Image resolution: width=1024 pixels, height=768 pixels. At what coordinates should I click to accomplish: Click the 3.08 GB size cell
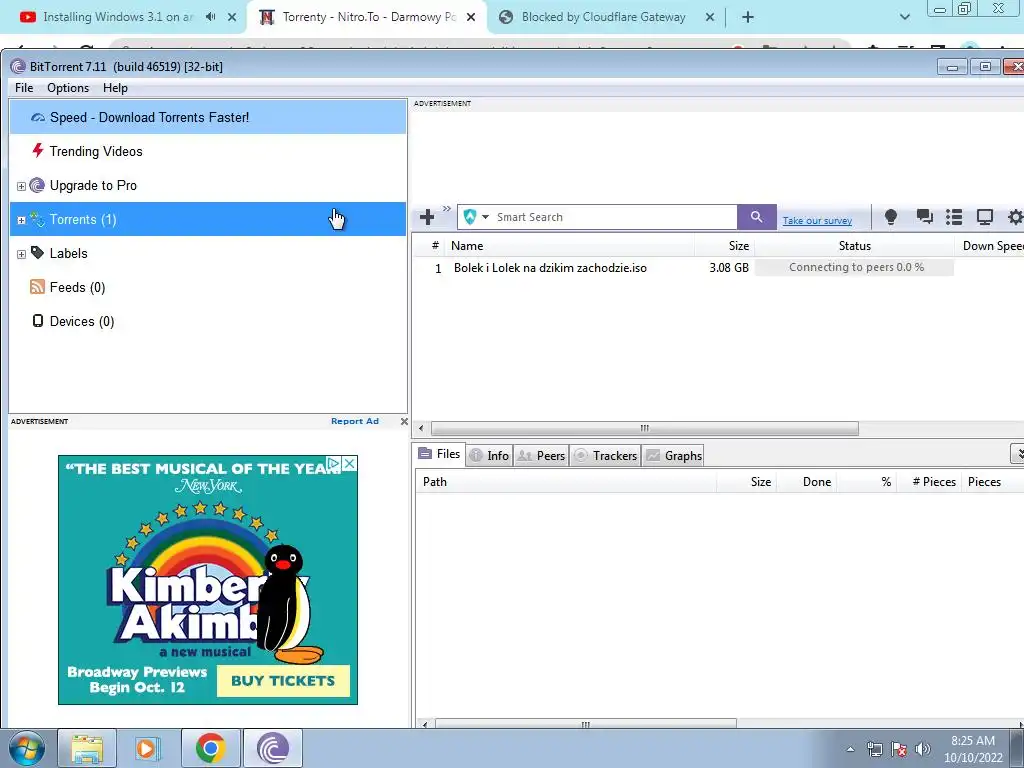pos(729,268)
